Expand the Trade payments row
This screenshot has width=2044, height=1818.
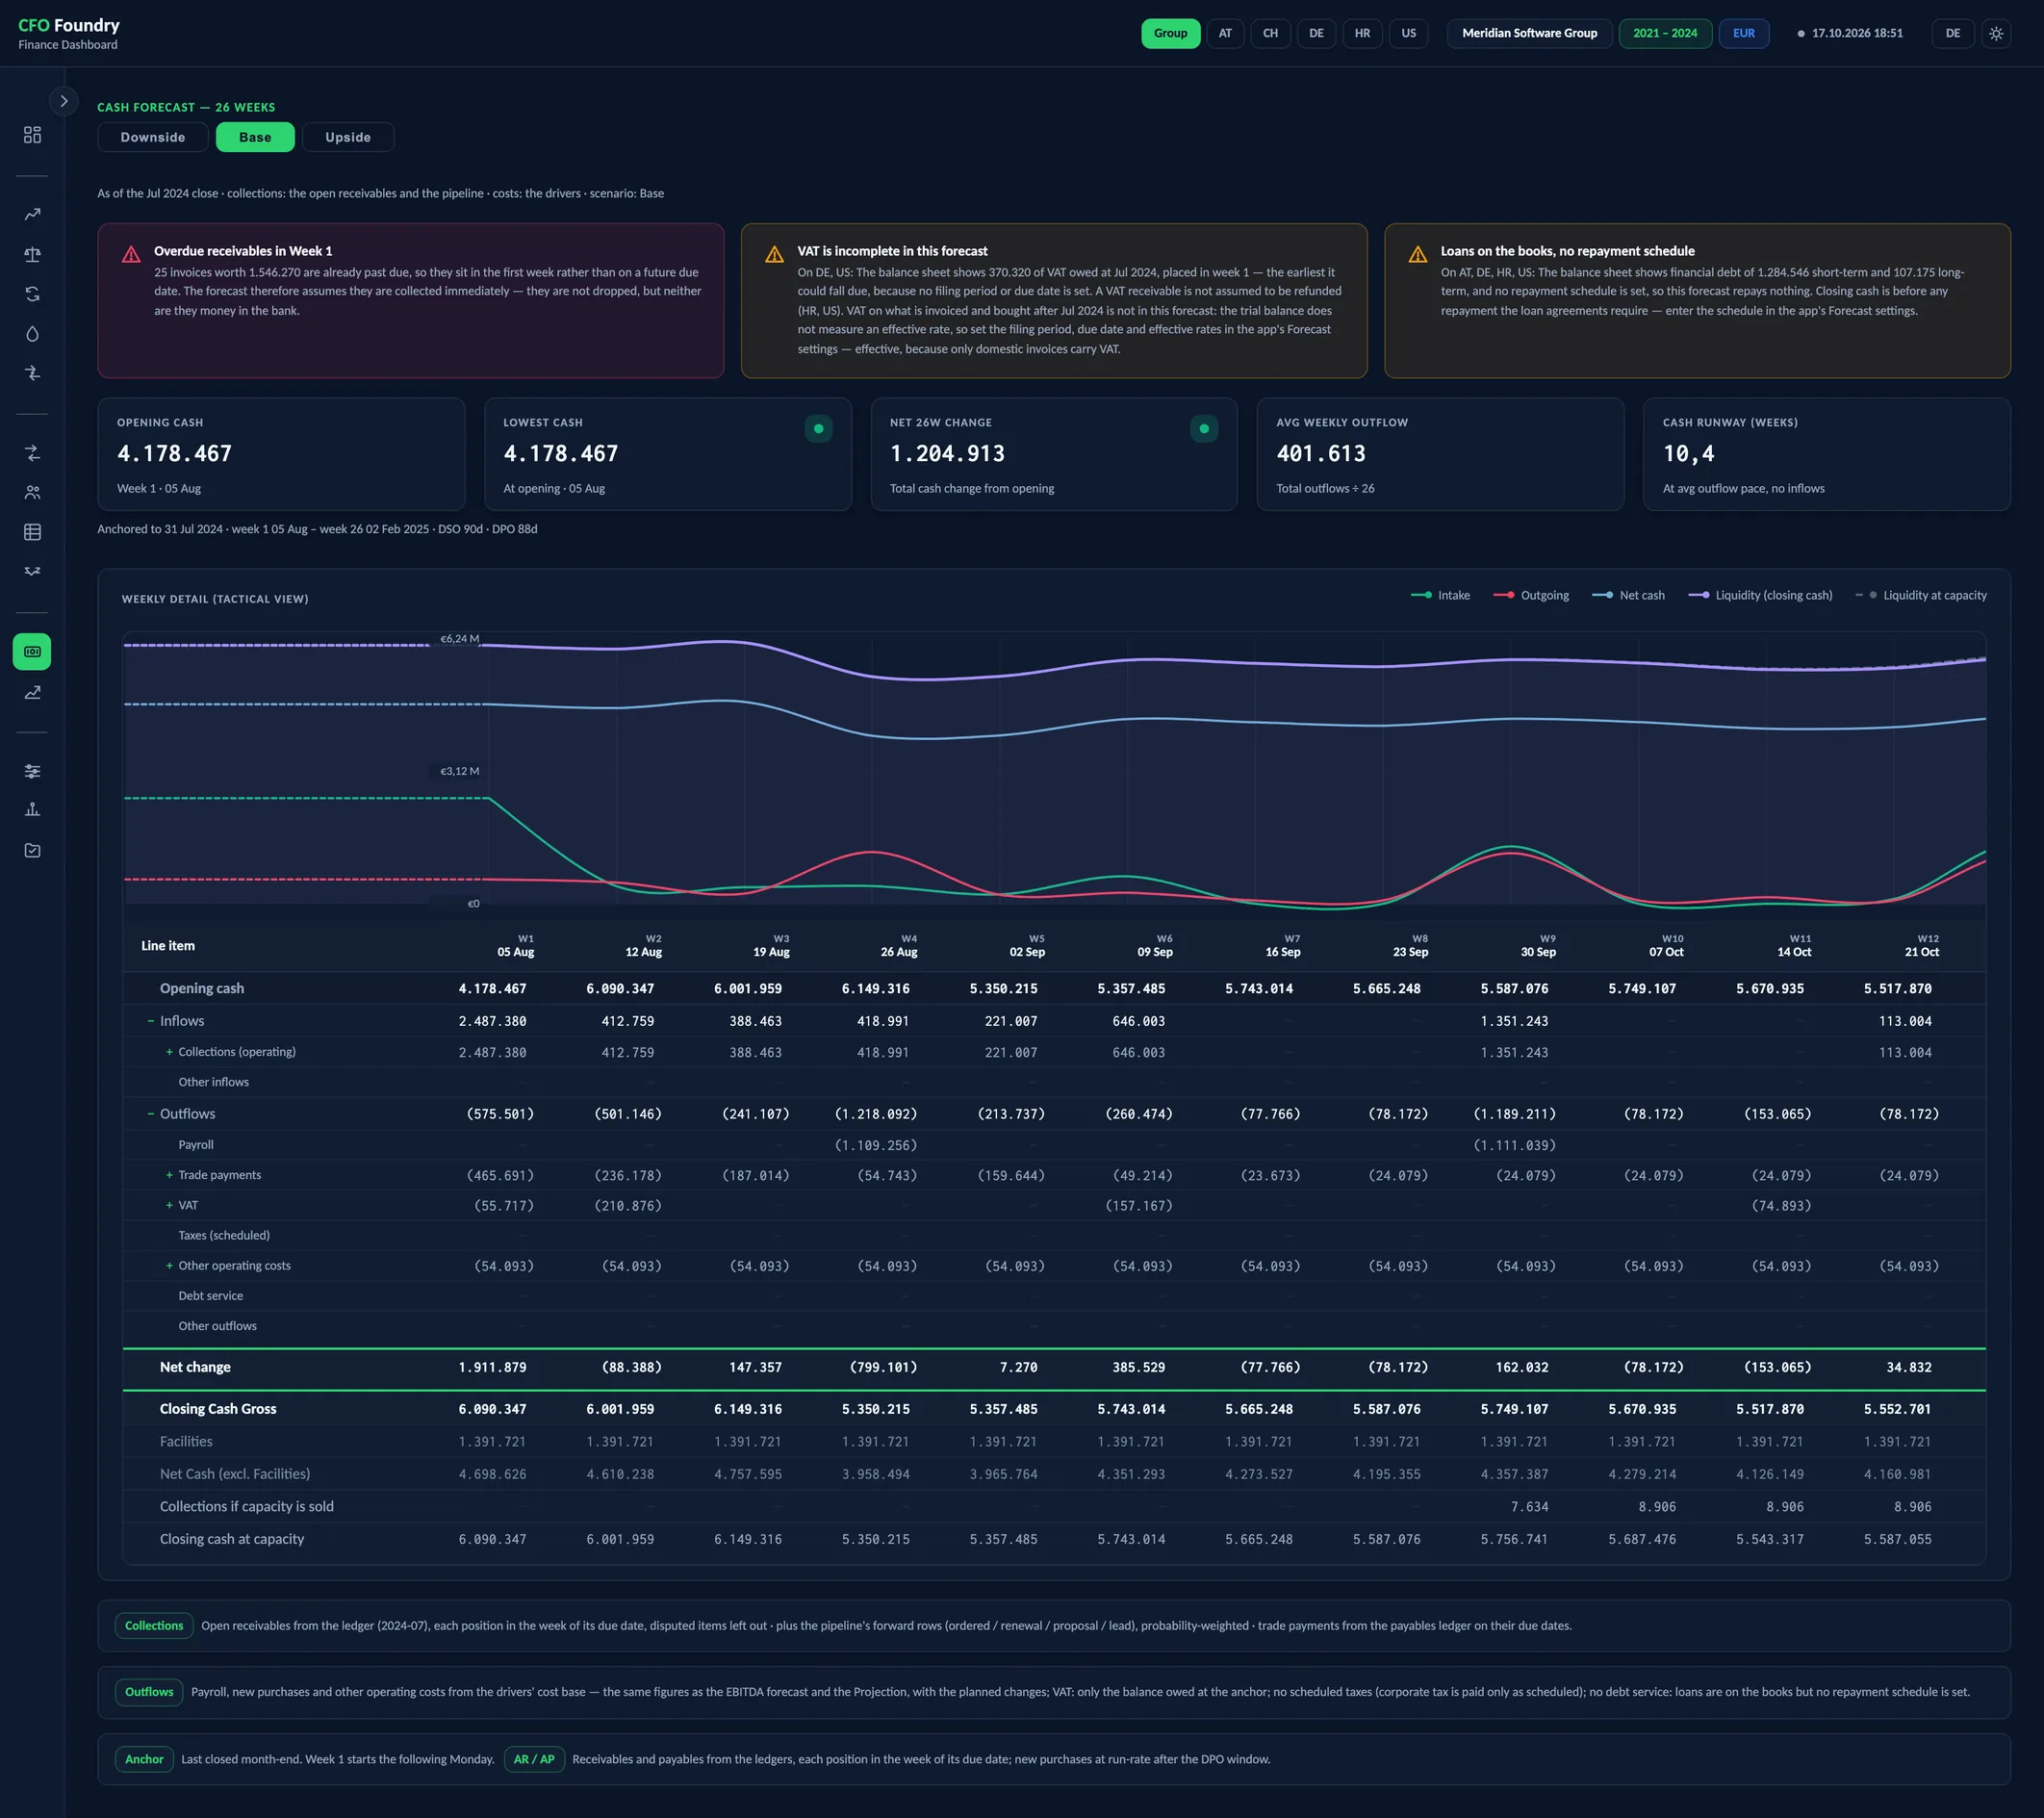pos(169,1175)
